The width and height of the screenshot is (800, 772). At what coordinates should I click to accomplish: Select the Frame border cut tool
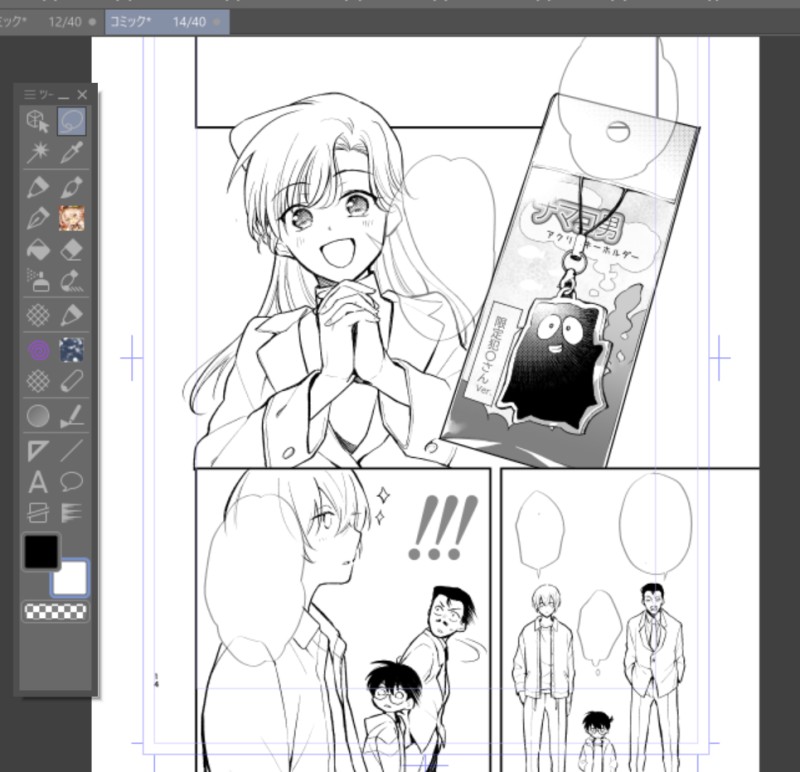(x=38, y=513)
